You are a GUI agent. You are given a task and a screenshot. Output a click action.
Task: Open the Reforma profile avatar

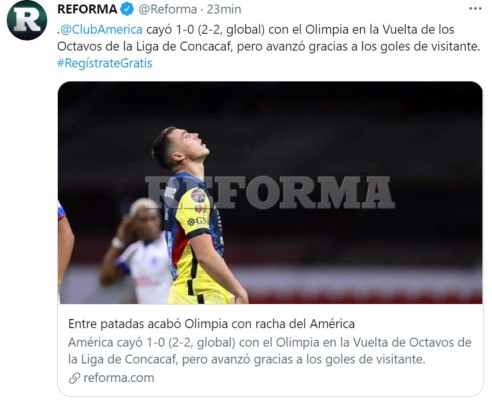tap(27, 20)
